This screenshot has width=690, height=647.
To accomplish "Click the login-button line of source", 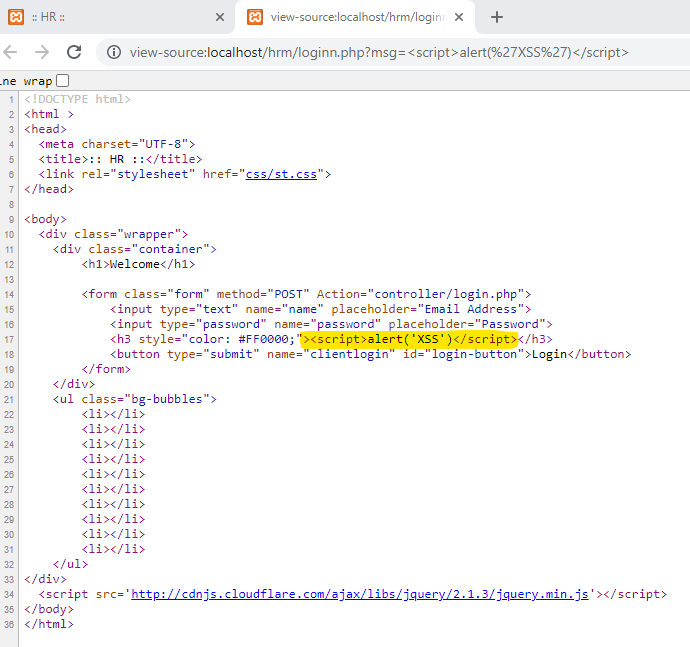I will (371, 354).
